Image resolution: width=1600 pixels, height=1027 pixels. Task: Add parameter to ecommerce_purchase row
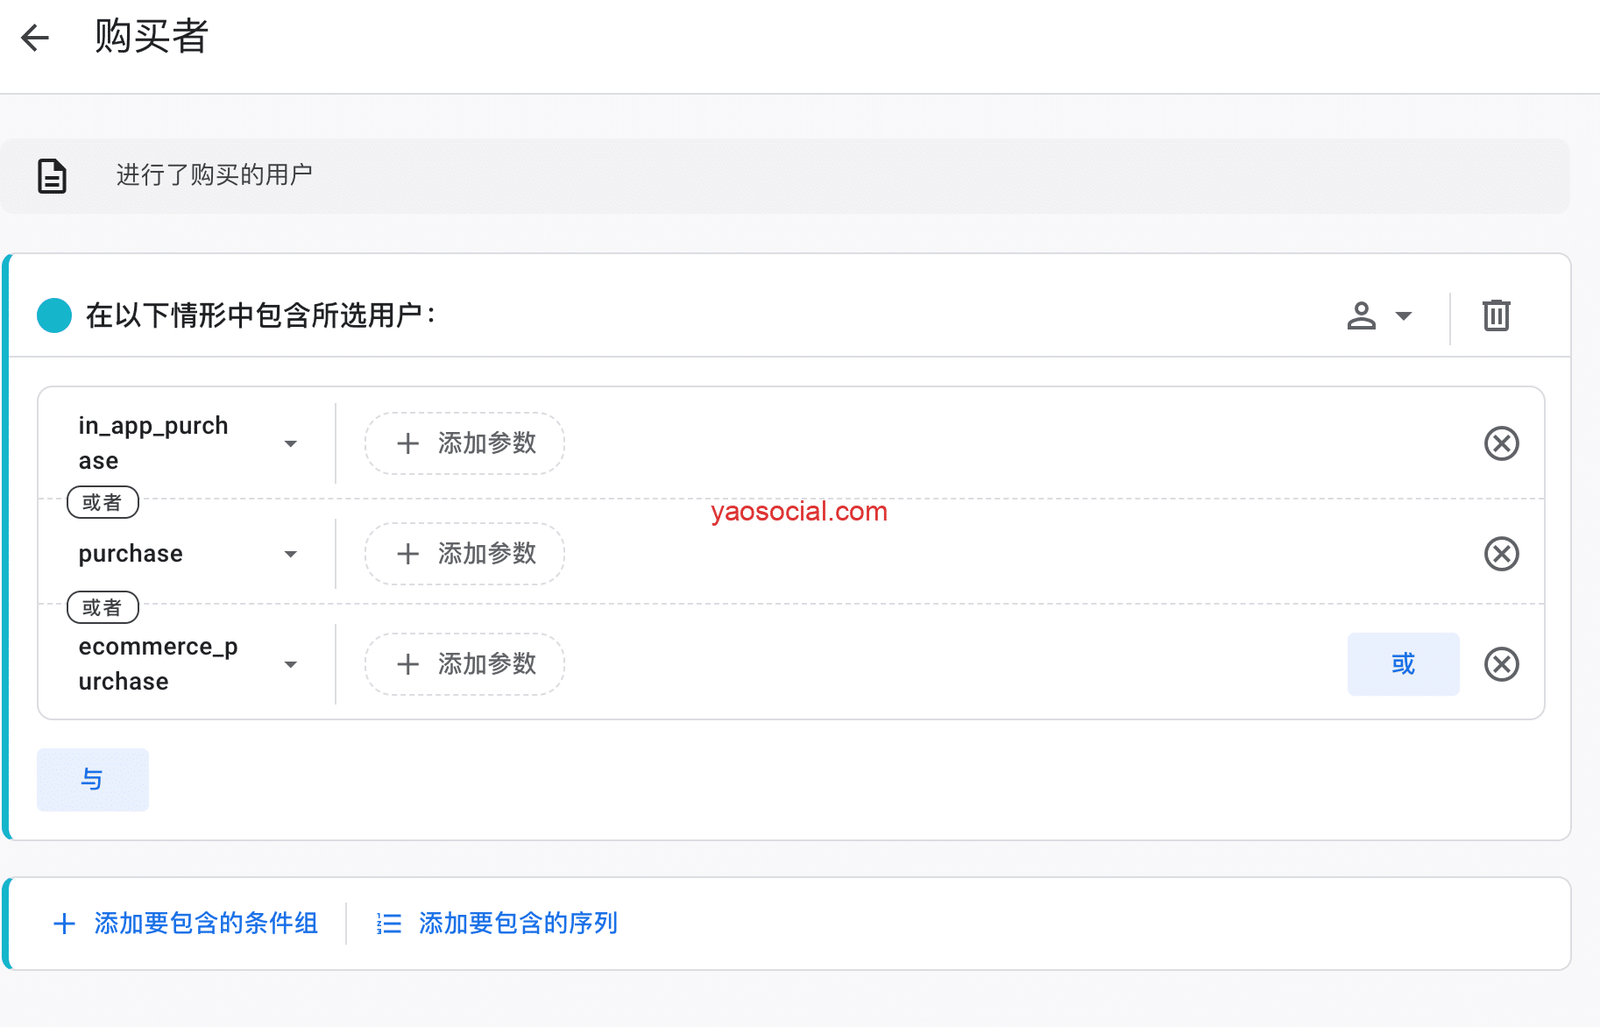point(465,664)
